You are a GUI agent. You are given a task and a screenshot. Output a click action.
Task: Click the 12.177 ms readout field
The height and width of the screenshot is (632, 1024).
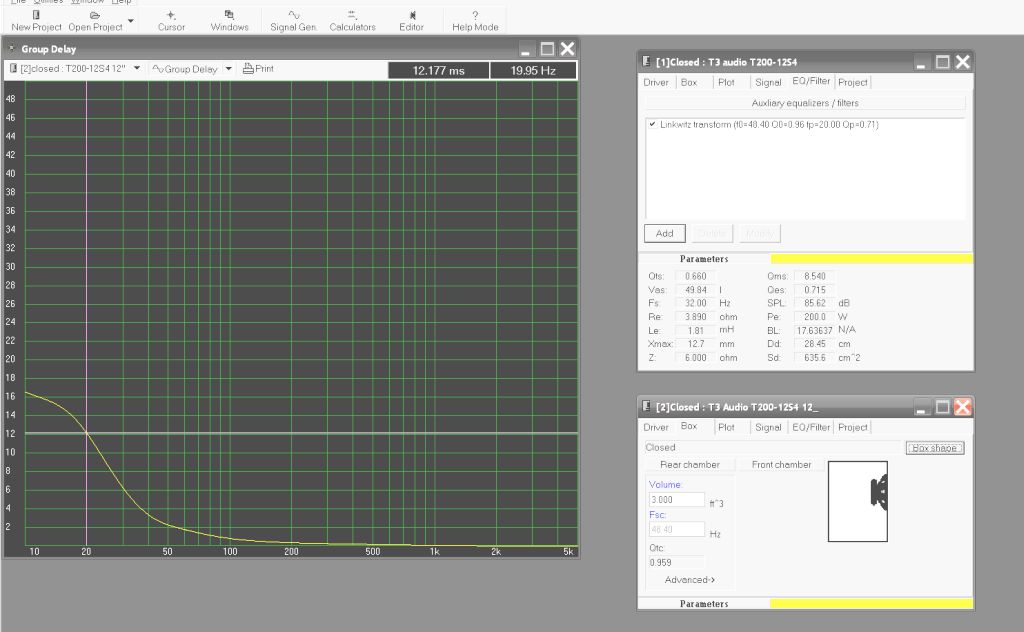(438, 71)
